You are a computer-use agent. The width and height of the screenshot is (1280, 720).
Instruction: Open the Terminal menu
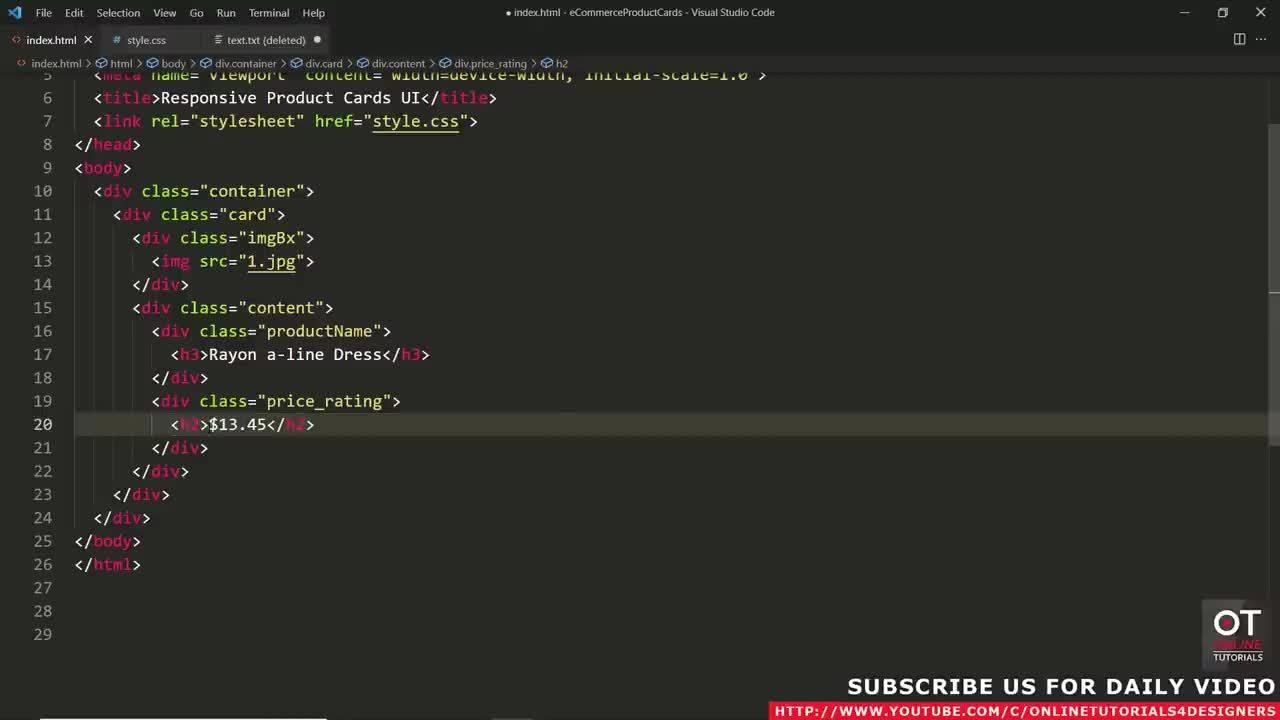(x=268, y=13)
